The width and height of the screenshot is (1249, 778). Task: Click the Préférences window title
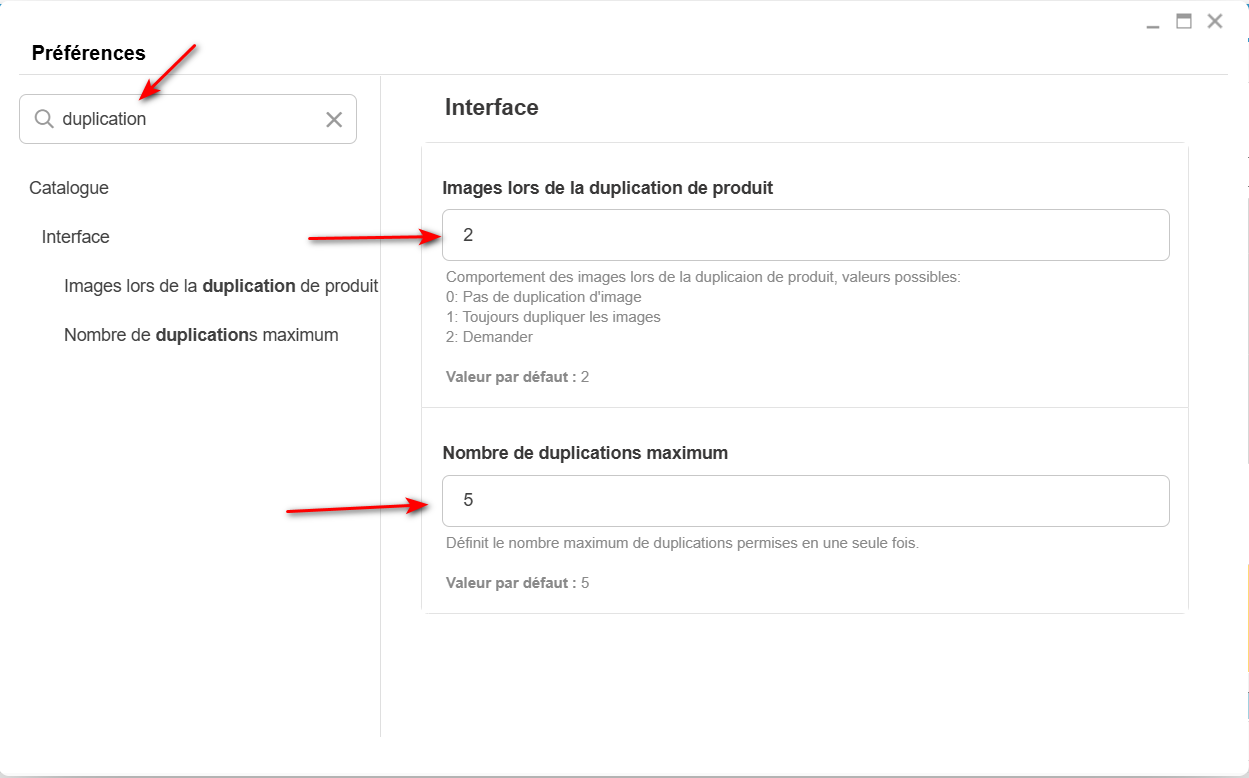coord(89,53)
